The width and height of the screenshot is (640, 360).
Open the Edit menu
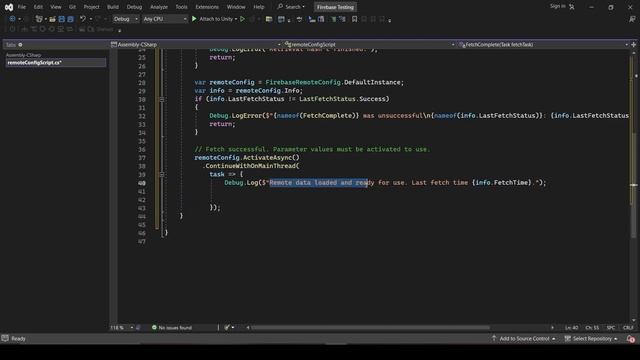pos(38,7)
